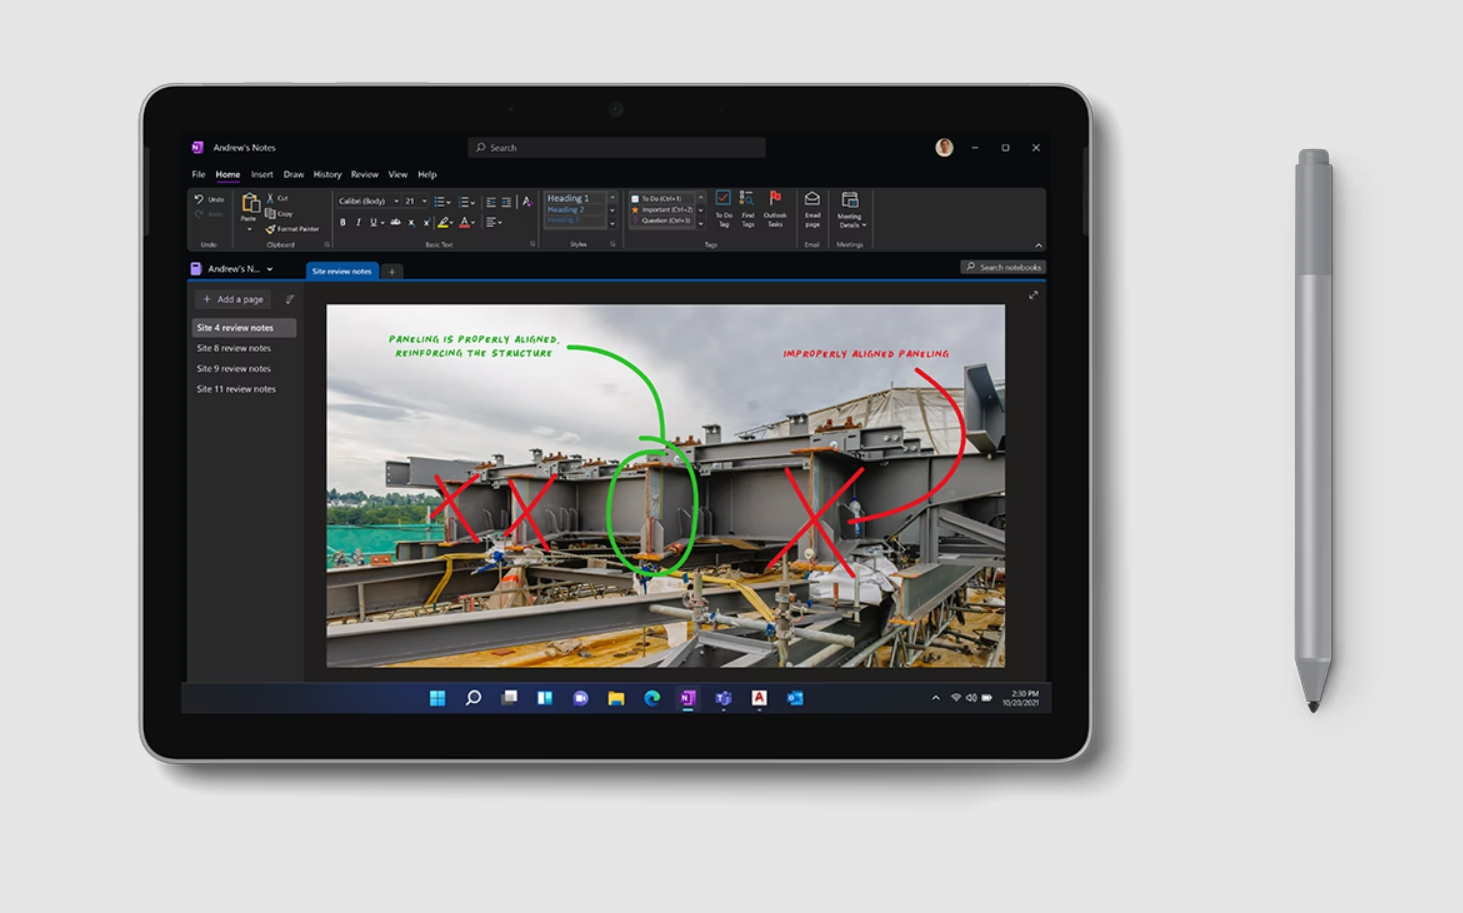Switch to the Insert ribbon tab
1463x913 pixels.
tap(262, 175)
